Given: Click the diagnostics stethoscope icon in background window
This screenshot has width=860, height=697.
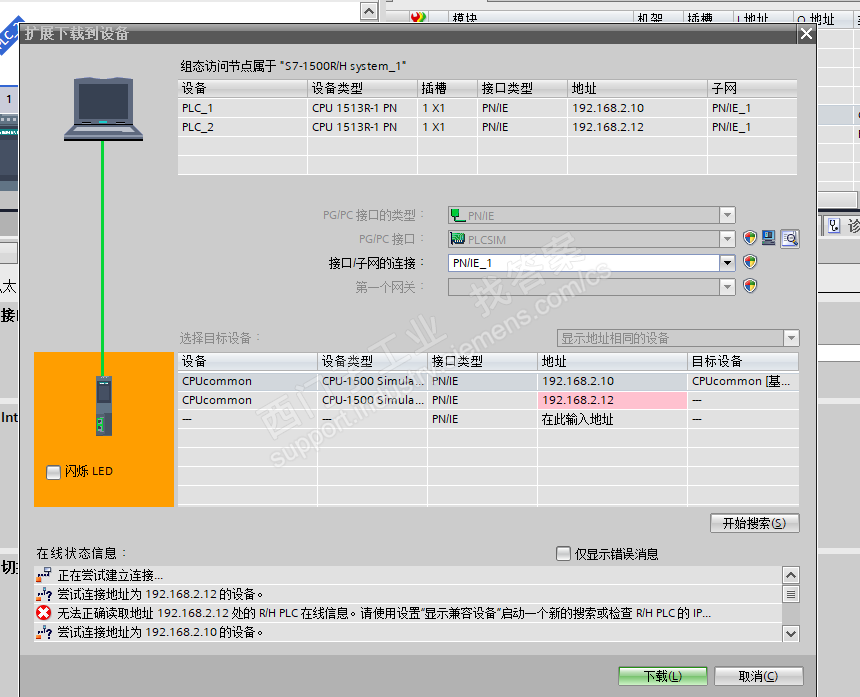Looking at the screenshot, I should (x=834, y=225).
